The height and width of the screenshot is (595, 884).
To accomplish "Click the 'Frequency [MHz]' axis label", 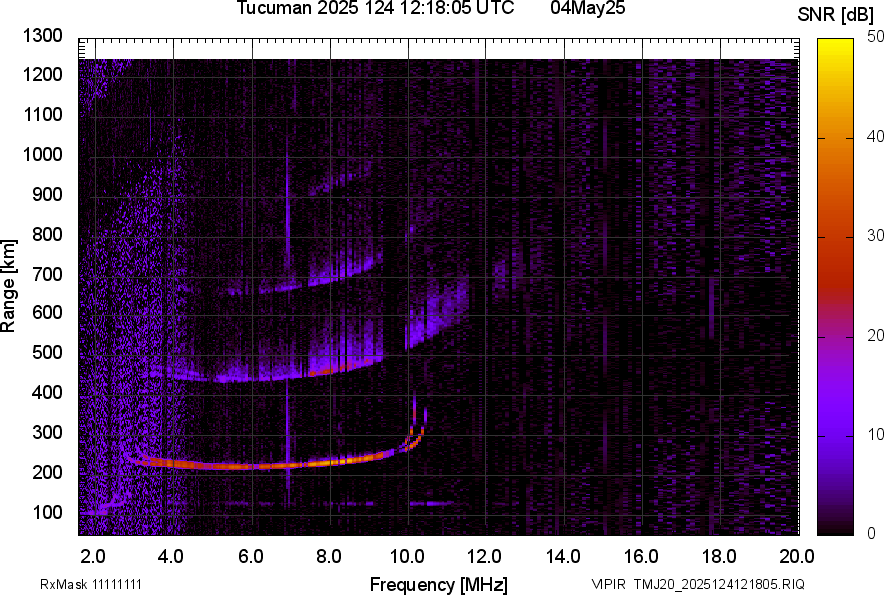I will tap(439, 584).
